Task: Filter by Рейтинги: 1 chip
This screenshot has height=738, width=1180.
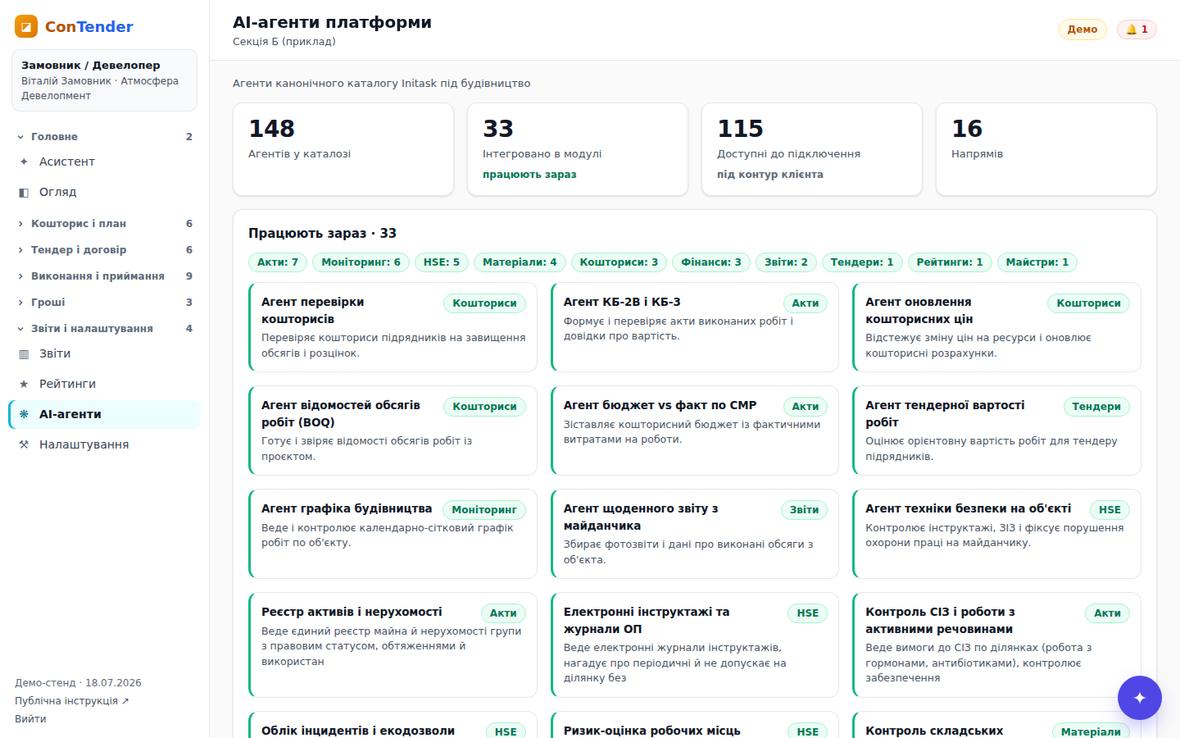Action: point(950,262)
